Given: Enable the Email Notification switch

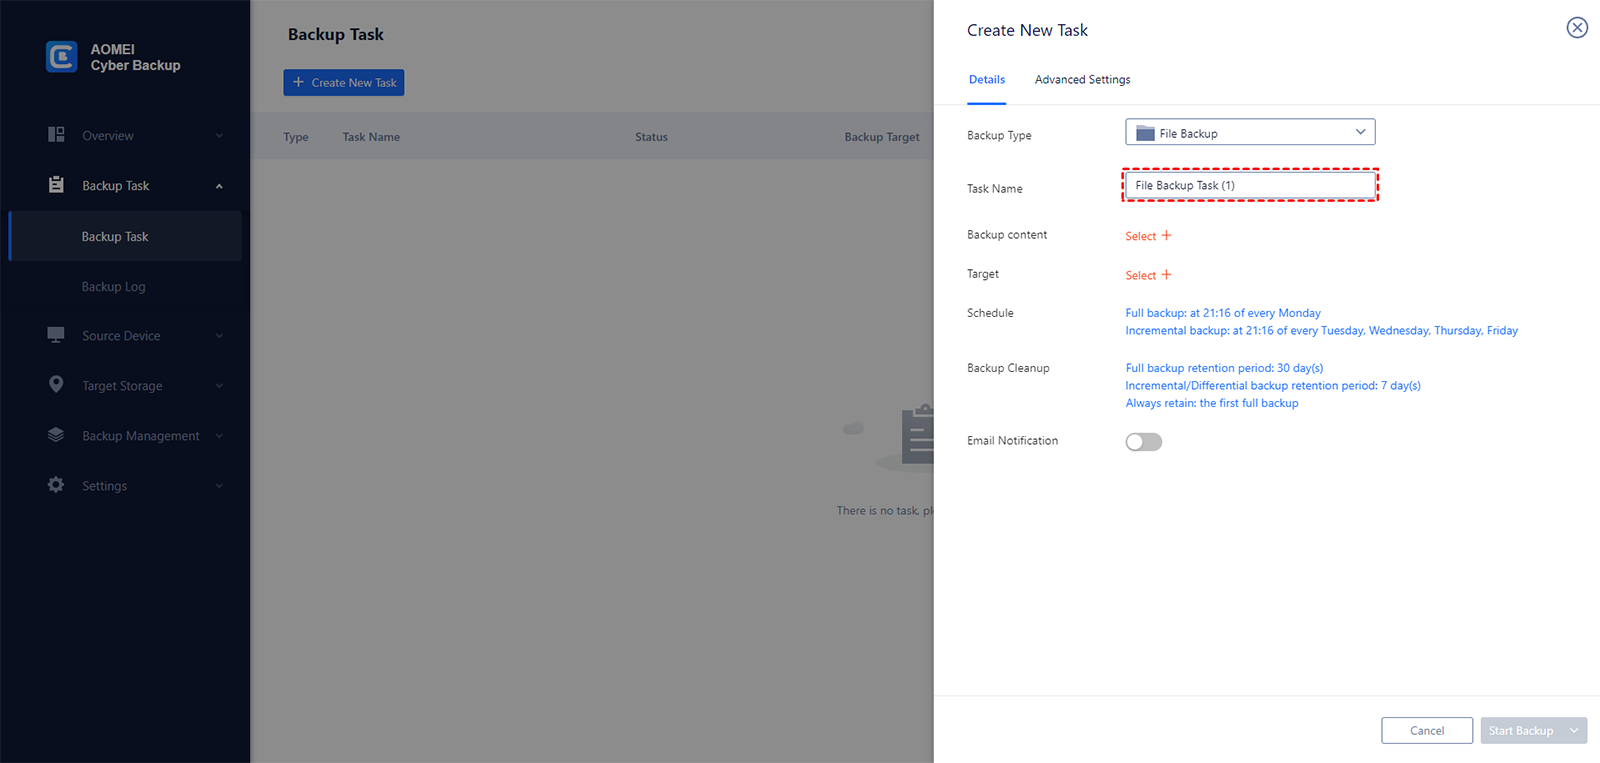Looking at the screenshot, I should (1144, 442).
